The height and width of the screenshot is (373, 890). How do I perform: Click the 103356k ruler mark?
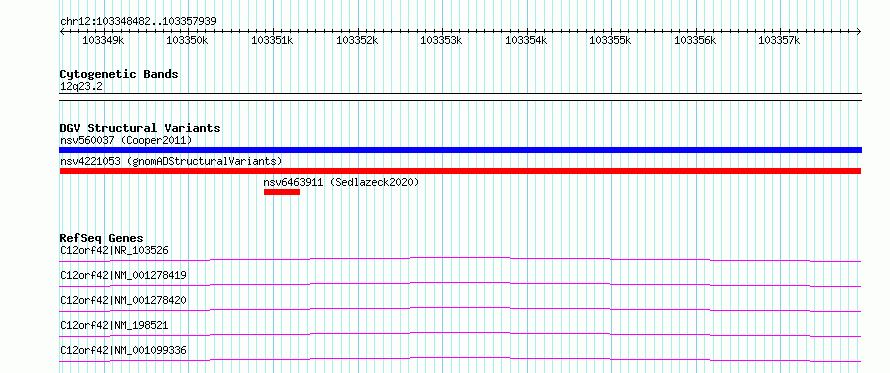coord(695,40)
